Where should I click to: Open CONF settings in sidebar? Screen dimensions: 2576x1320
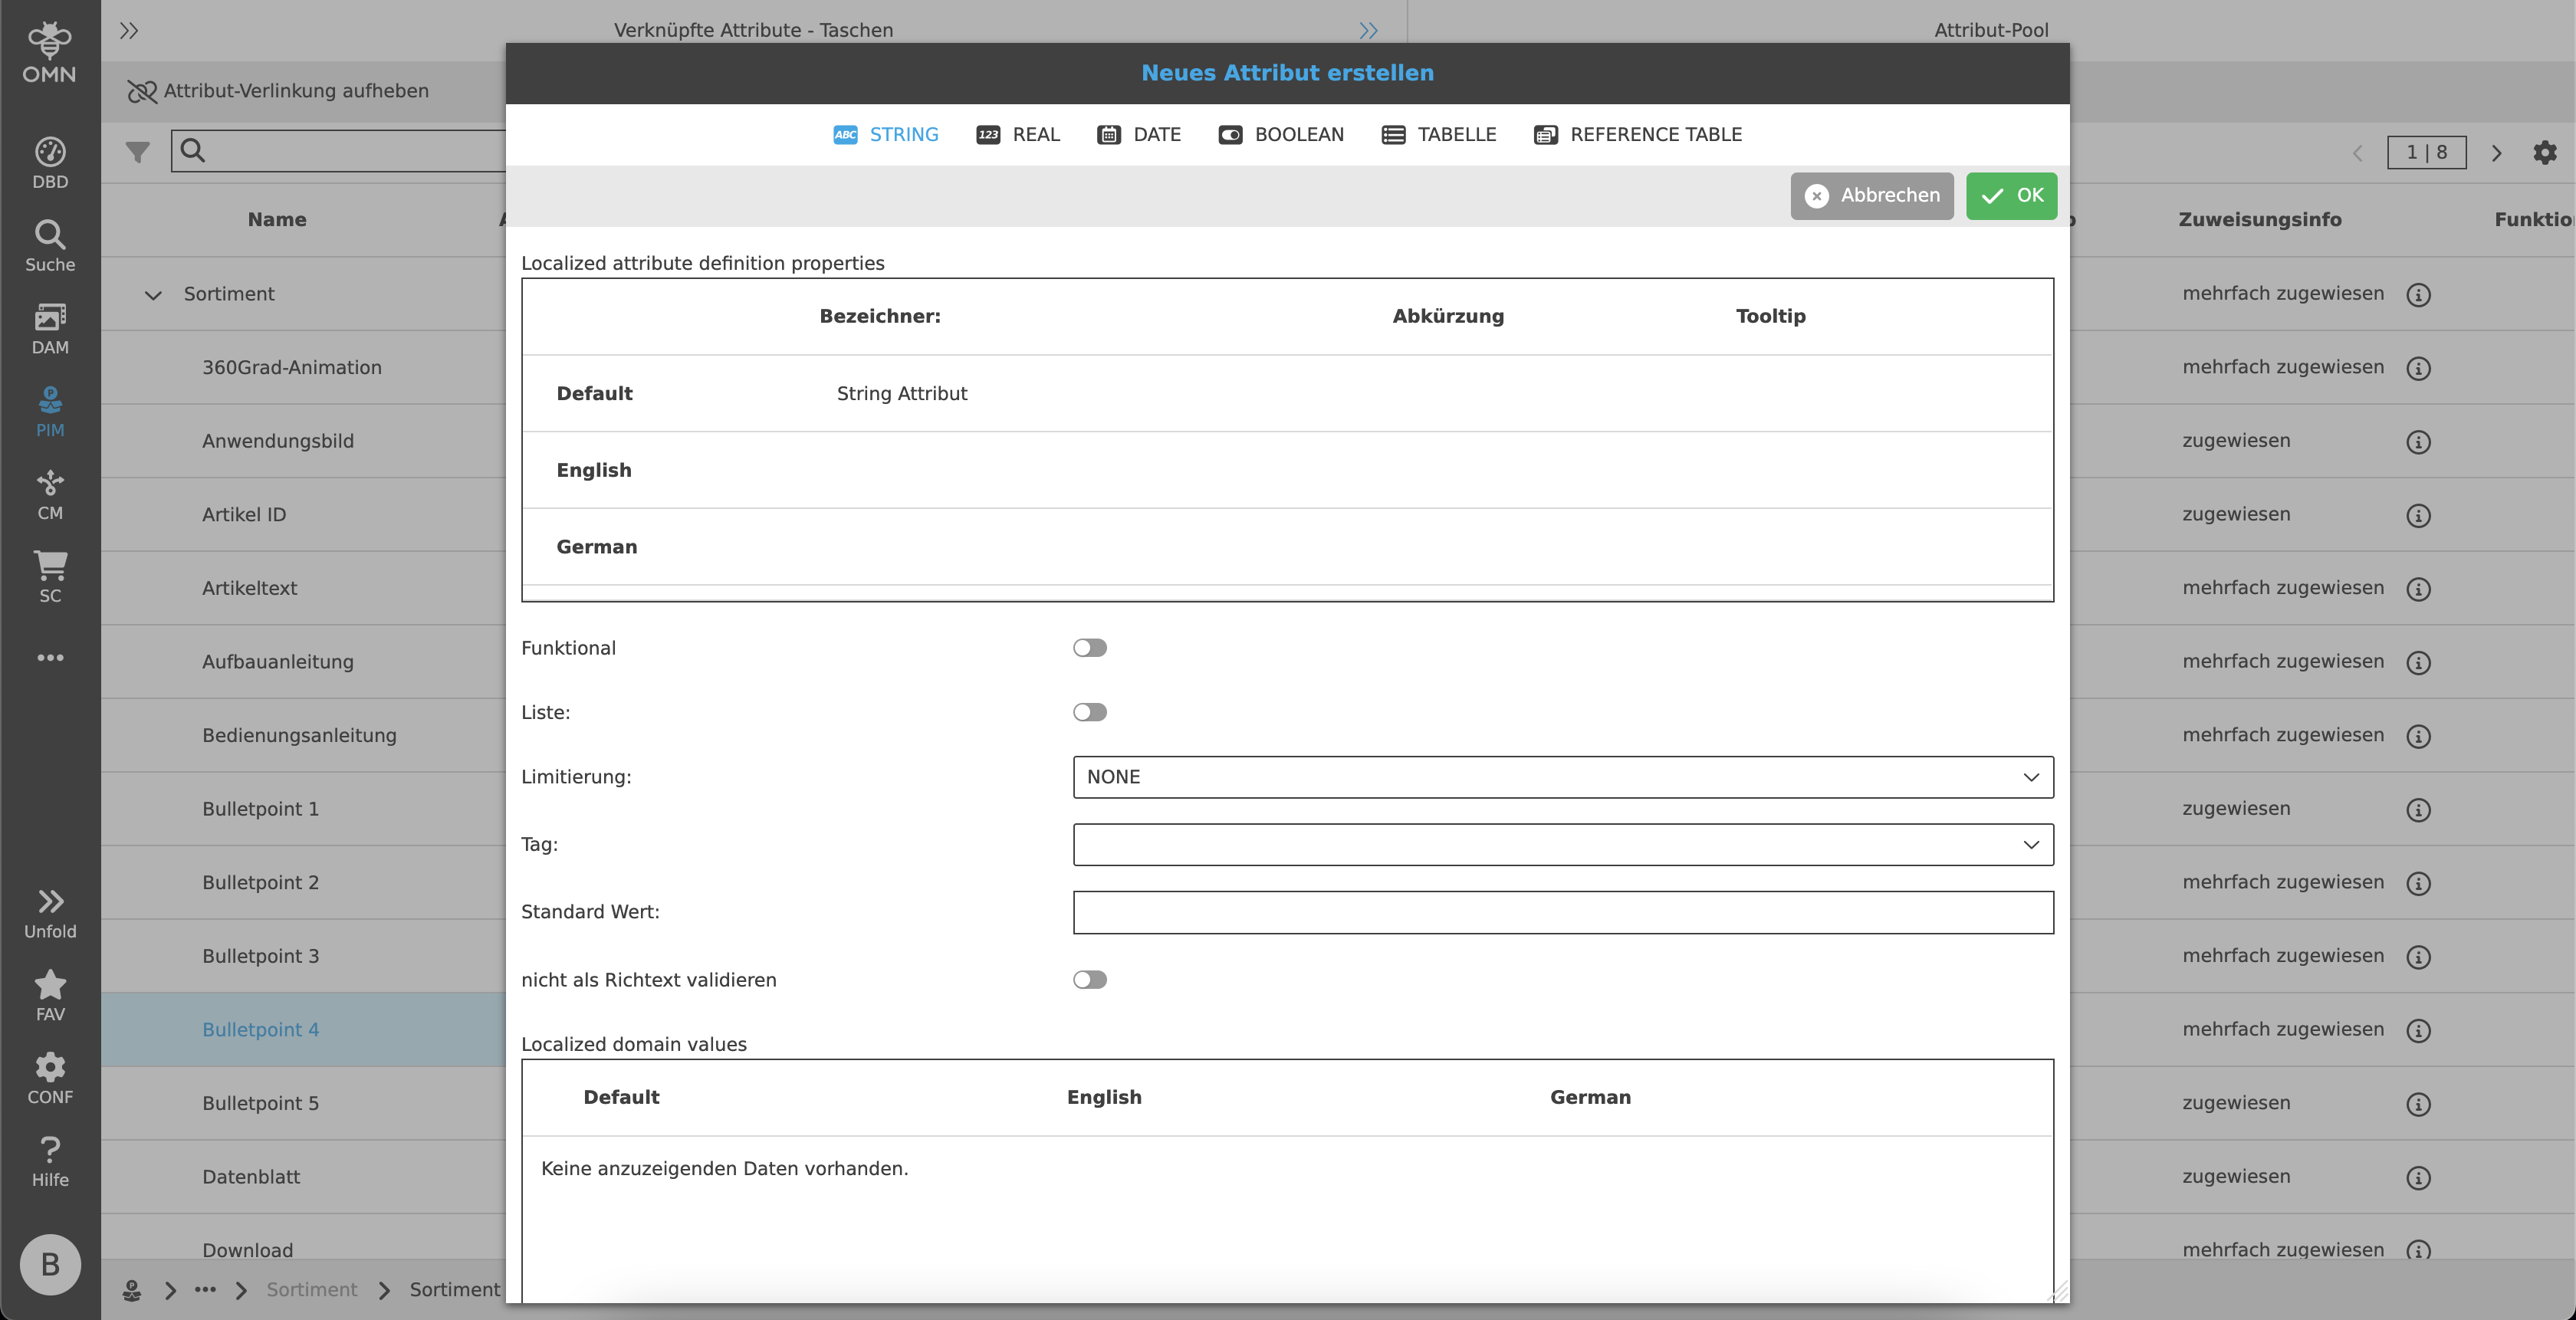click(50, 1078)
